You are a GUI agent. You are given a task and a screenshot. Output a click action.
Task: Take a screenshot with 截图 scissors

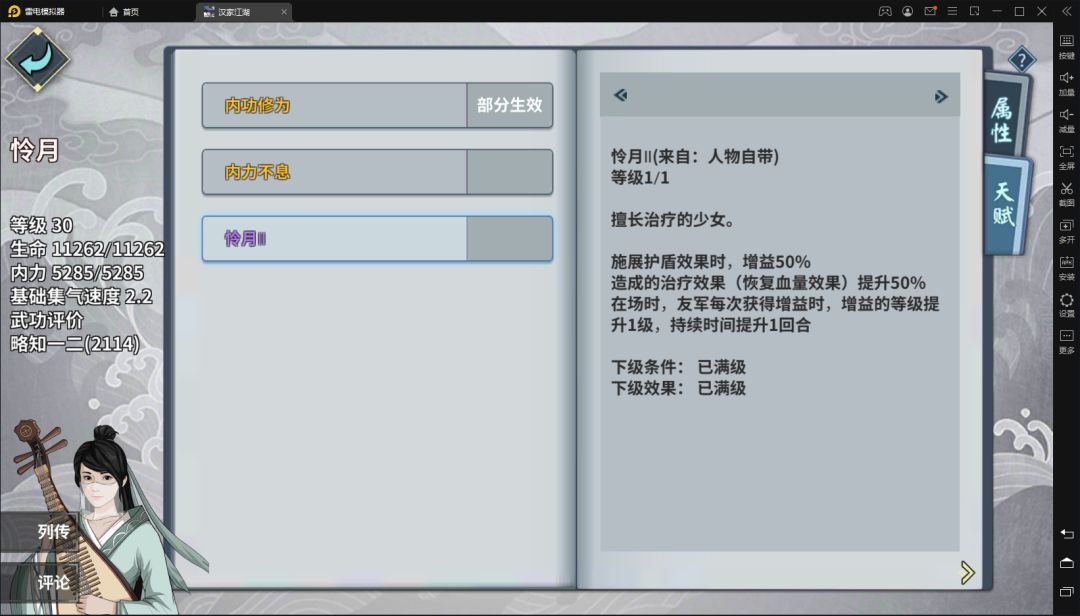1066,194
